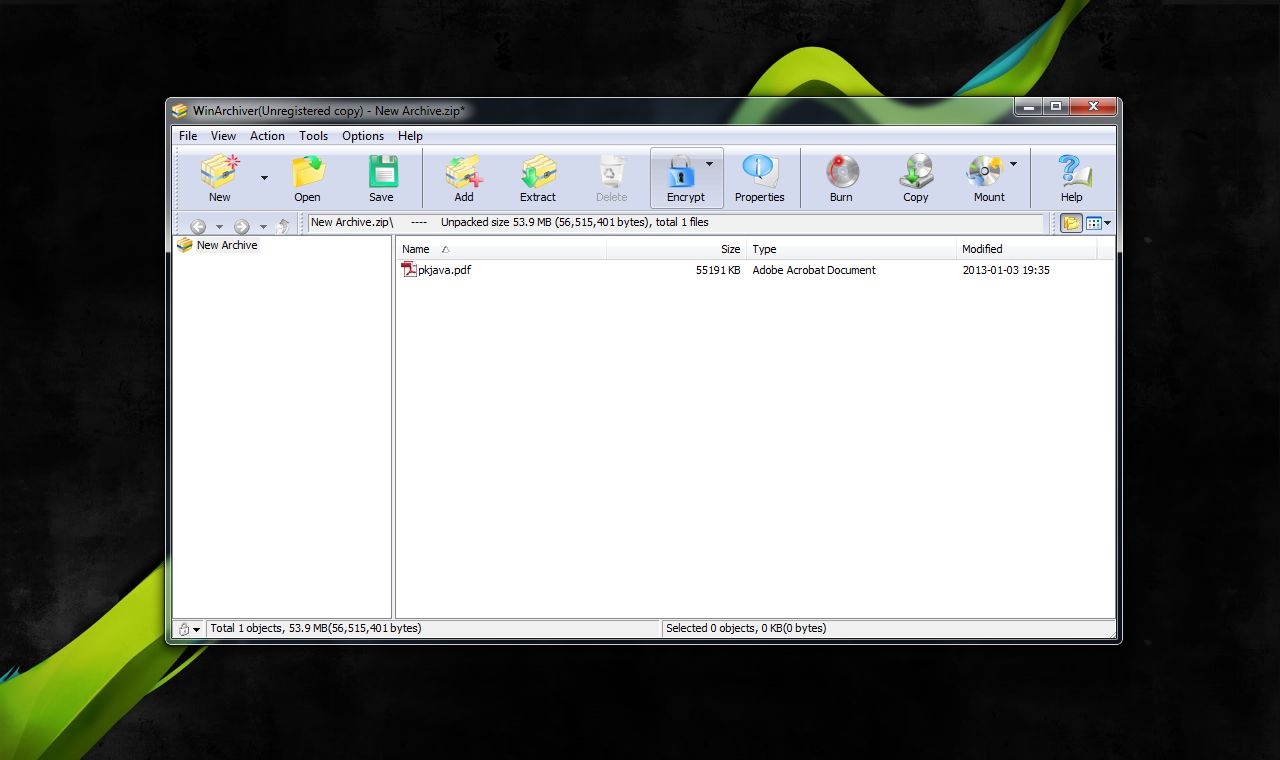
Task: Maximize the WinArchiver window
Action: (x=1056, y=106)
